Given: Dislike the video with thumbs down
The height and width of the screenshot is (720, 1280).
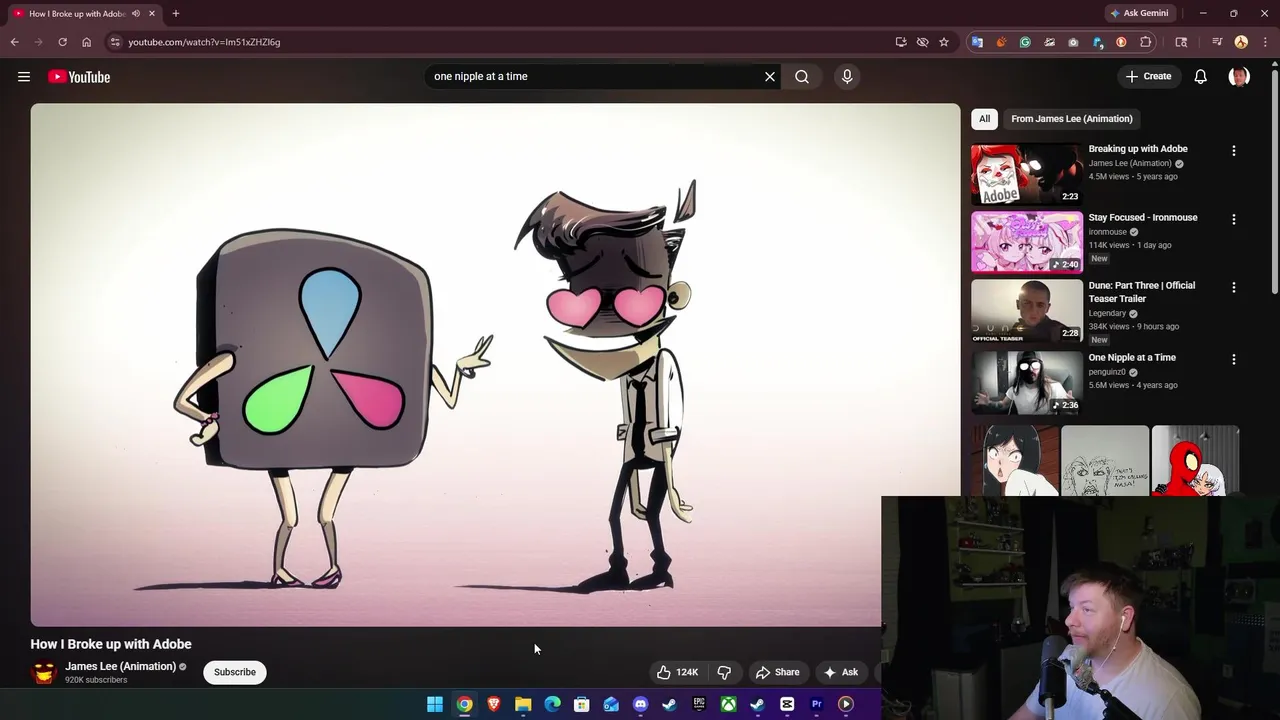Looking at the screenshot, I should pyautogui.click(x=724, y=672).
